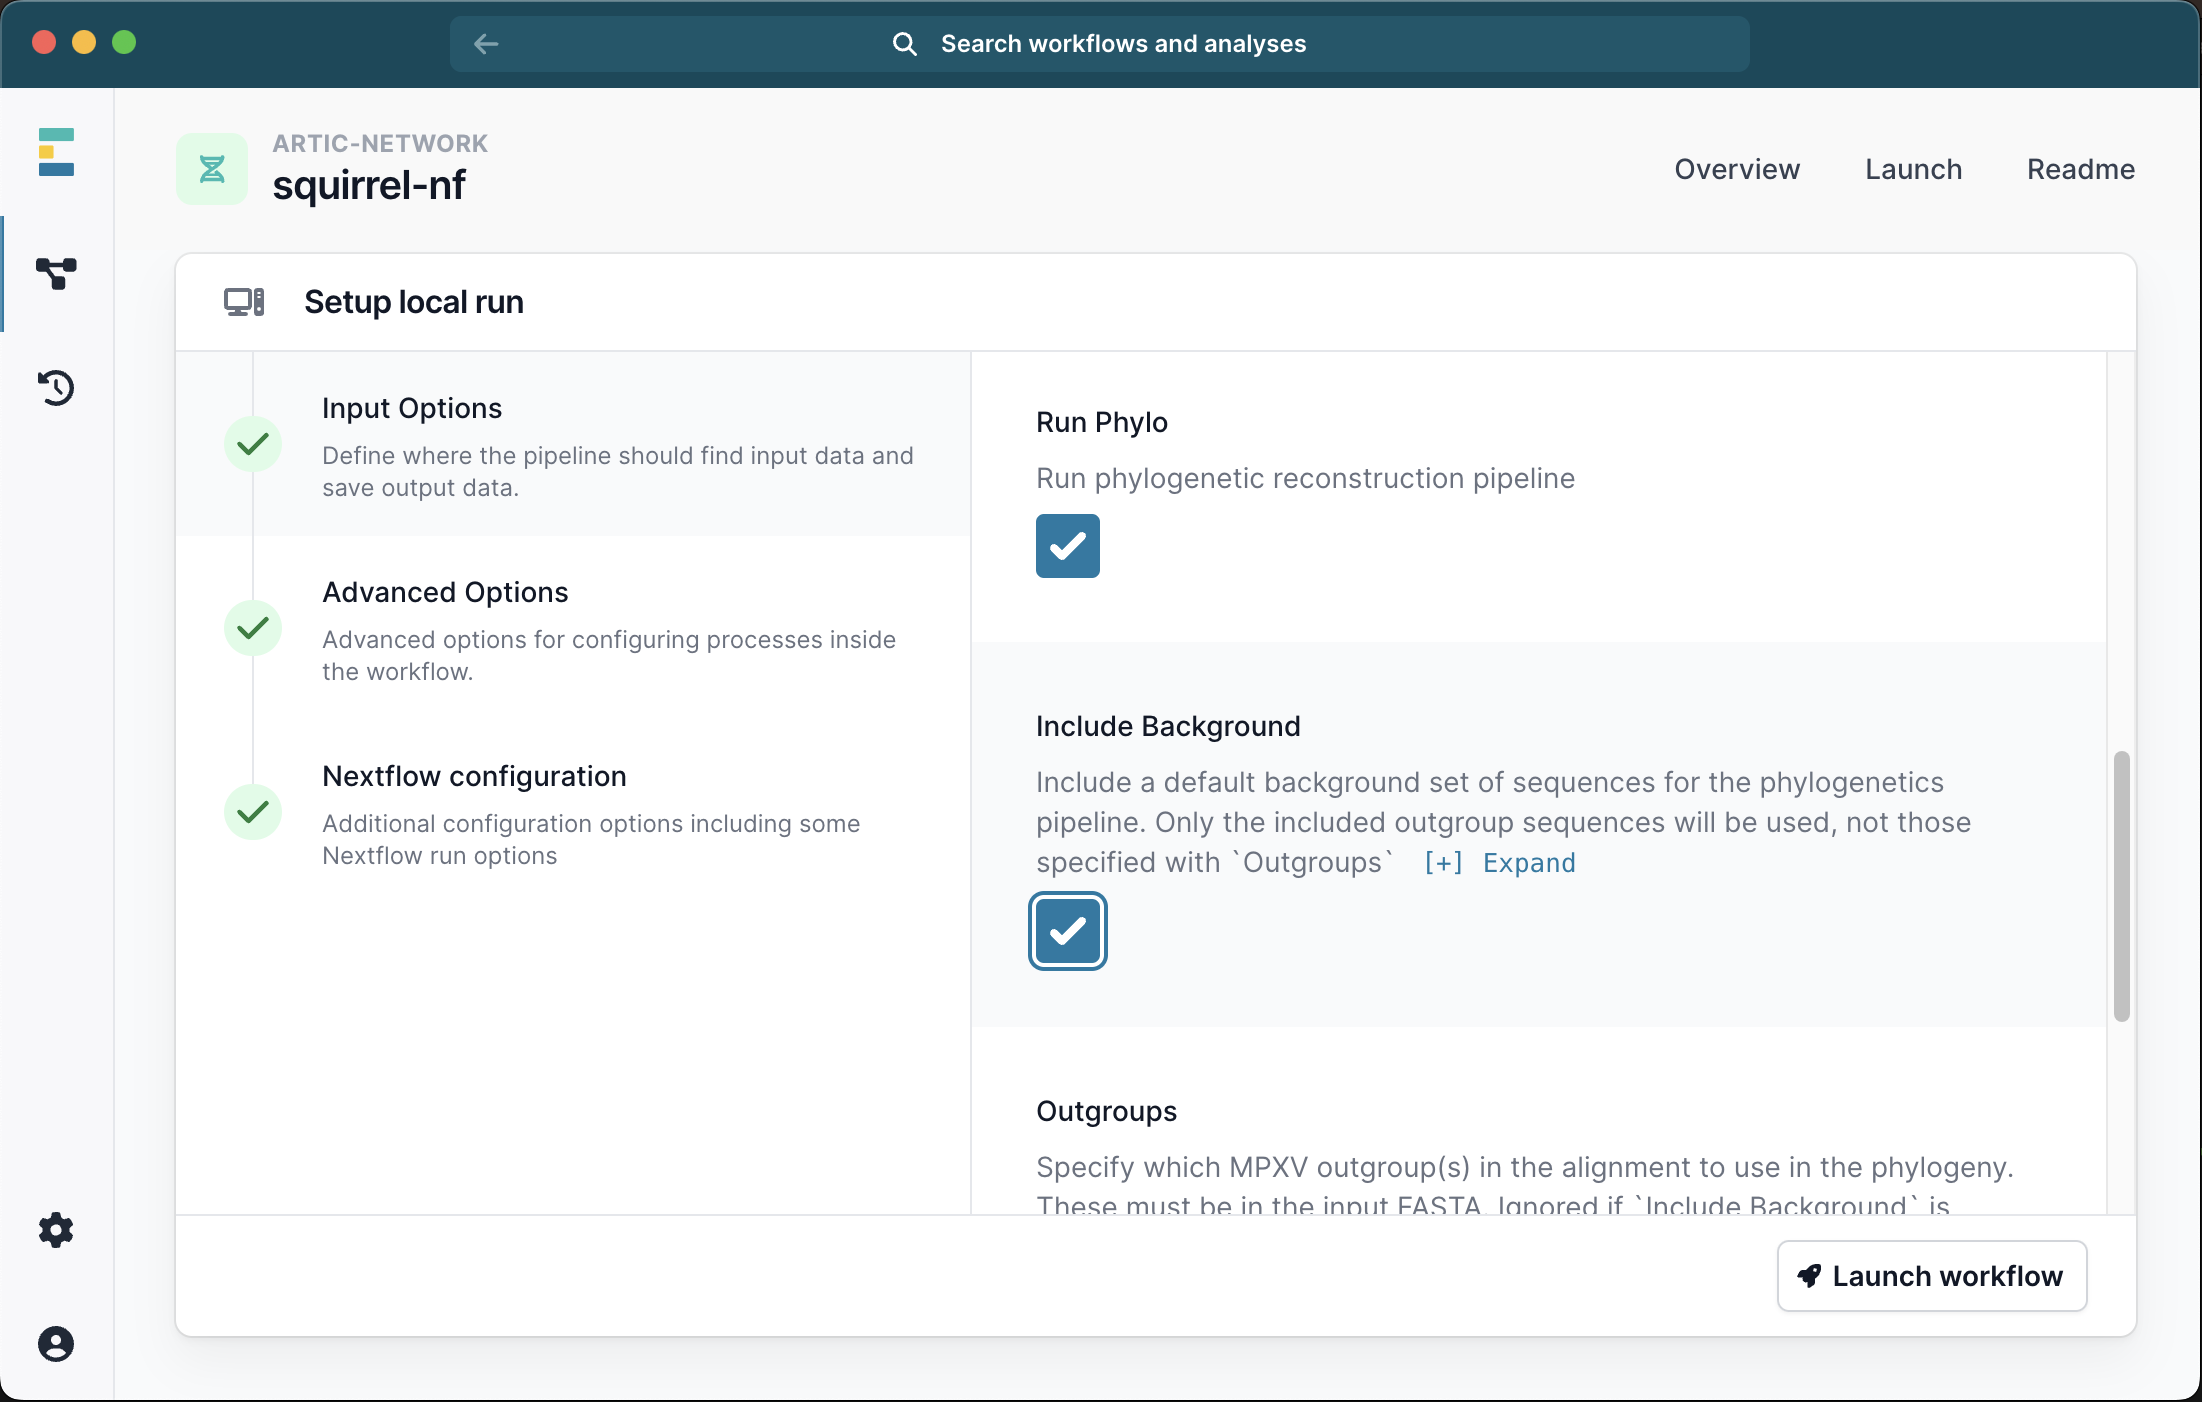Open settings gear icon
2202x1402 pixels.
point(56,1230)
